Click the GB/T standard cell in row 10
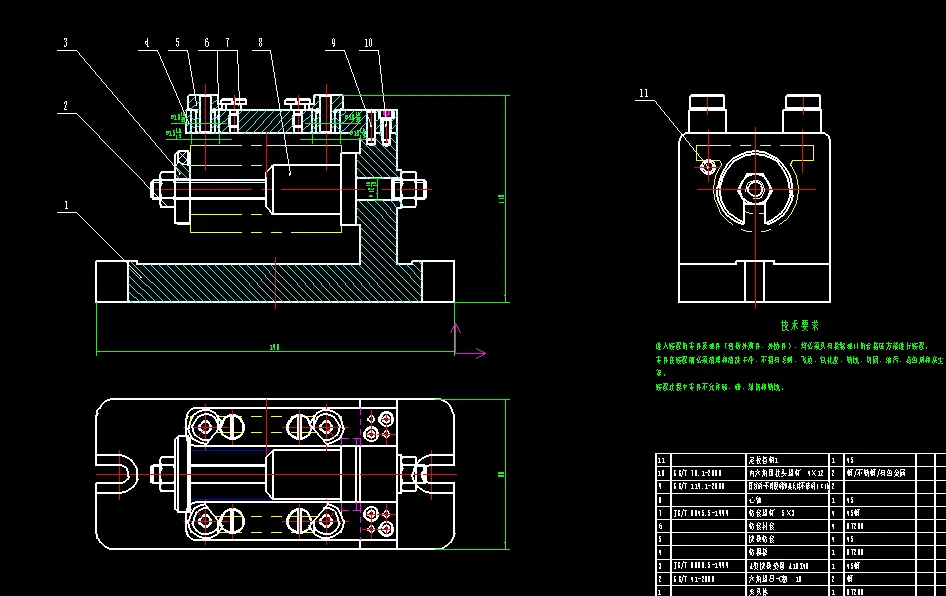 pos(709,473)
